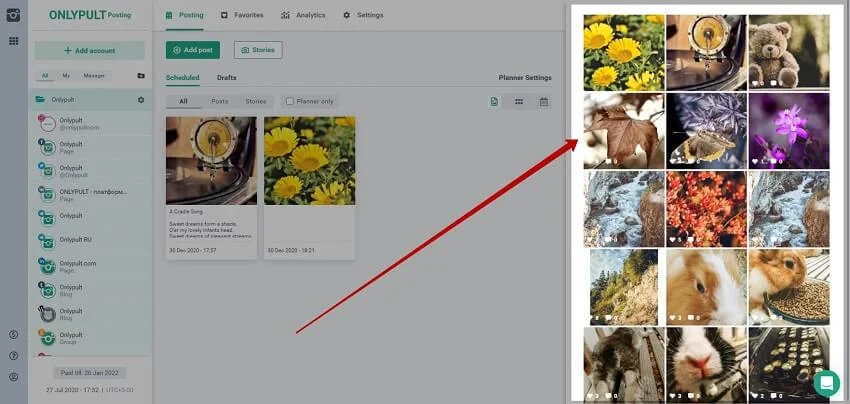Image resolution: width=850 pixels, height=404 pixels.
Task: Open the Analytics tab
Action: pyautogui.click(x=303, y=15)
